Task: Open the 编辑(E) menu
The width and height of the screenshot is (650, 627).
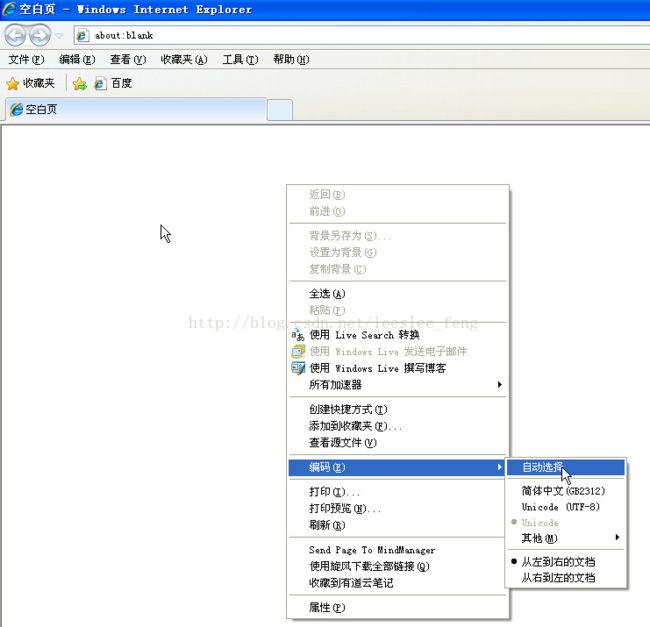Action: click(77, 60)
